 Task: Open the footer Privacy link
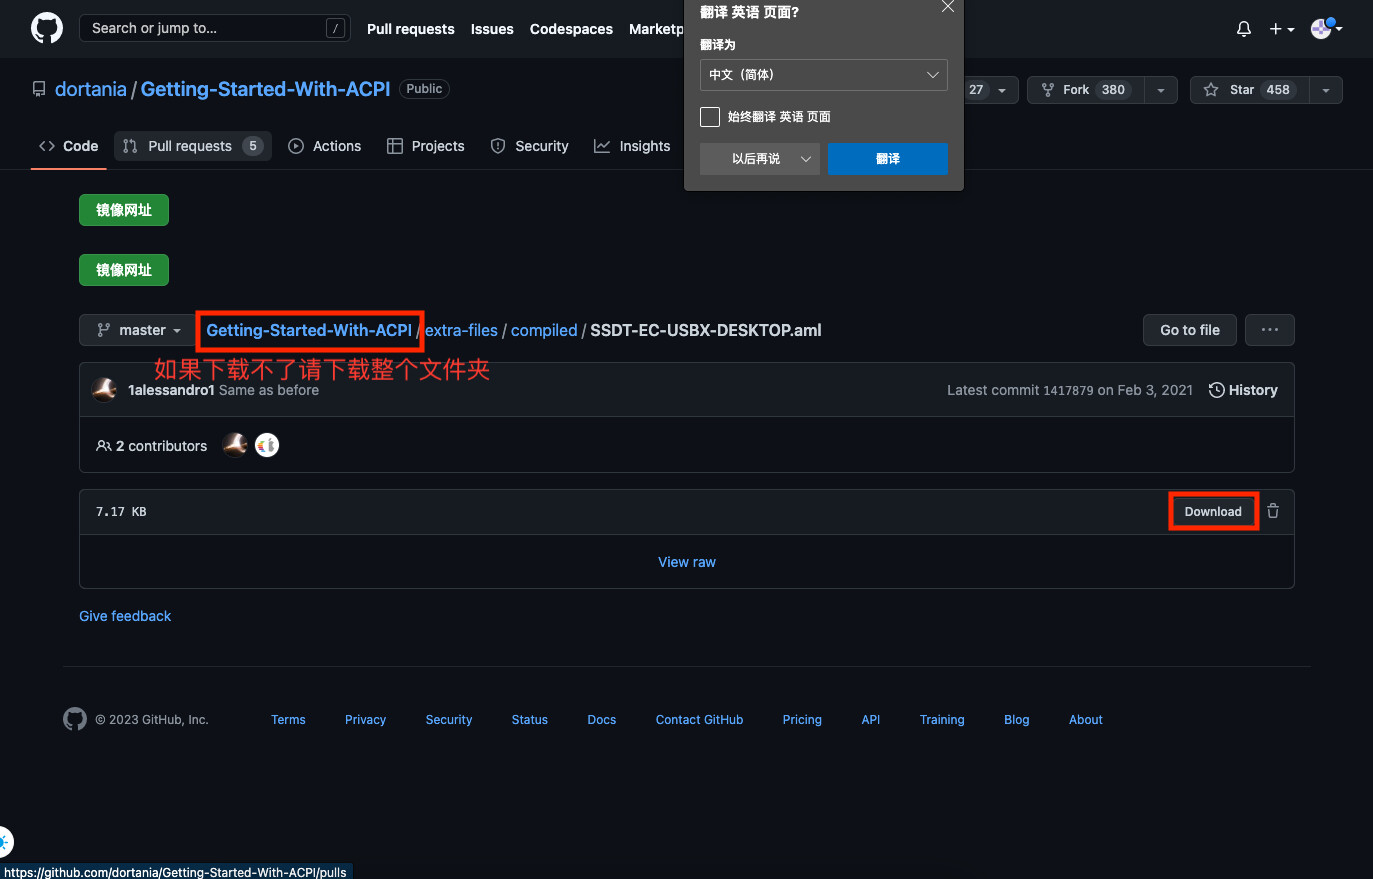365,720
